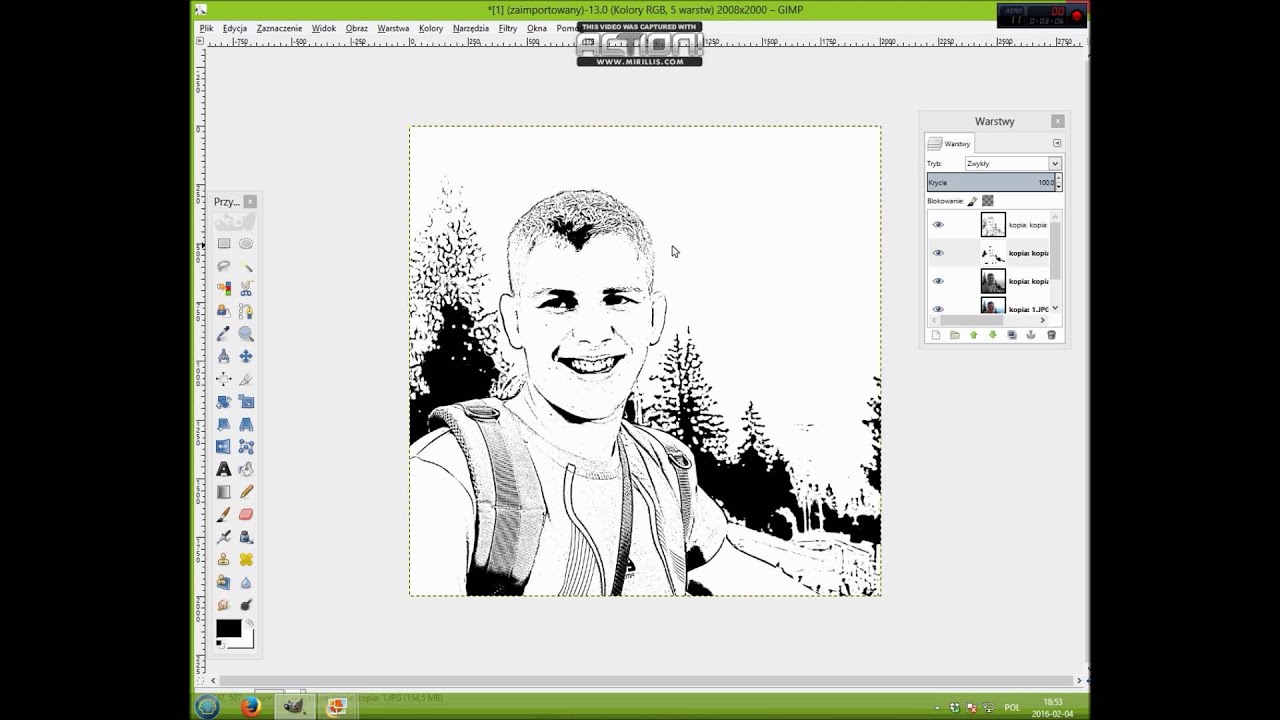Viewport: 1280px width, 720px height.
Task: Select the Bucket Fill tool
Action: pos(246,469)
